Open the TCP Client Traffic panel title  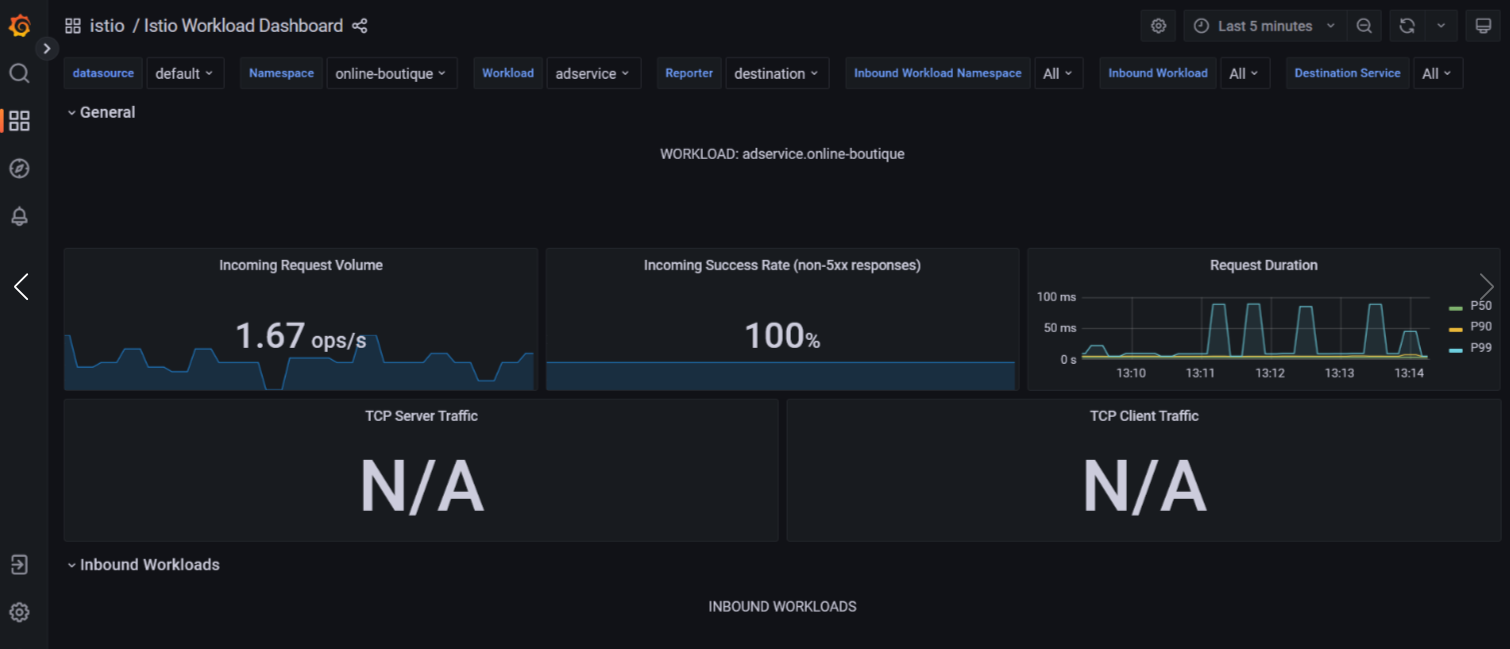1144,416
